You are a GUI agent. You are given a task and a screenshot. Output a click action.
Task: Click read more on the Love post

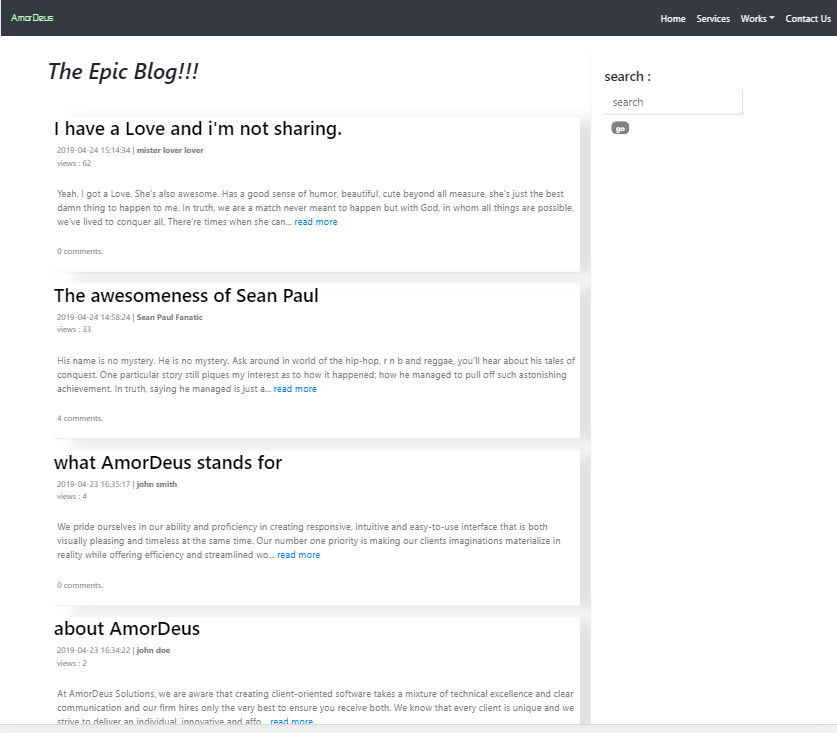316,222
